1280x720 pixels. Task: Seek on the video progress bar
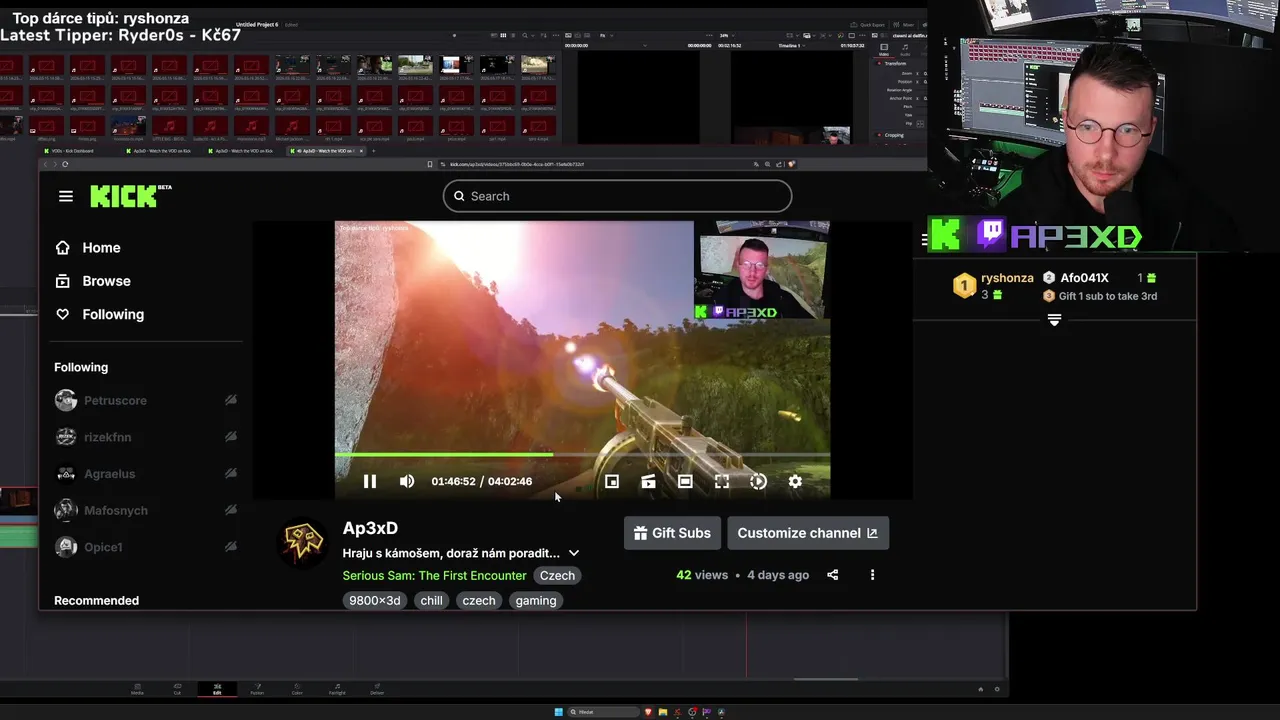tap(582, 455)
